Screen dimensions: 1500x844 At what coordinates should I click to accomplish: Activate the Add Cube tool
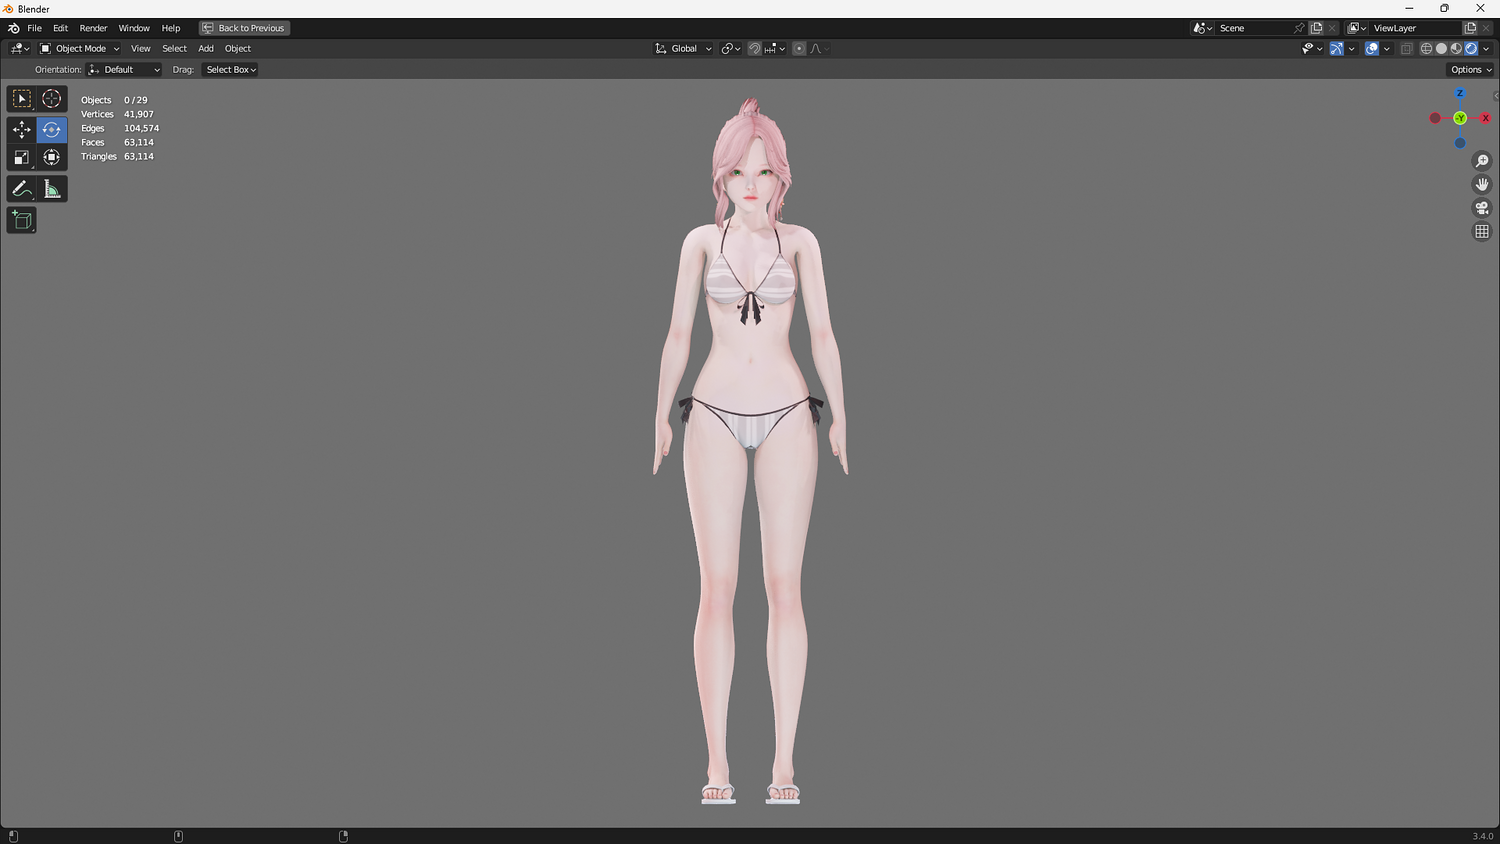(x=21, y=220)
